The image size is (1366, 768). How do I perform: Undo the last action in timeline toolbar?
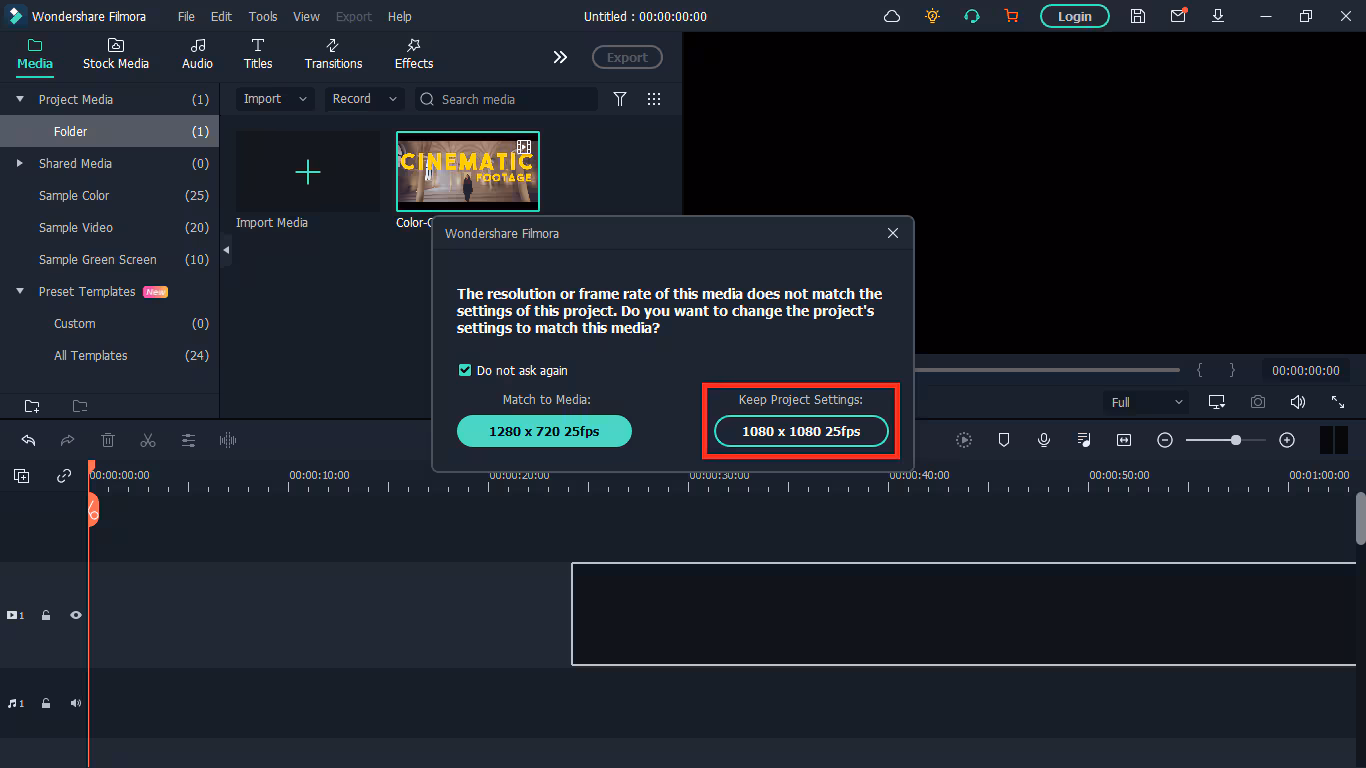(28, 440)
